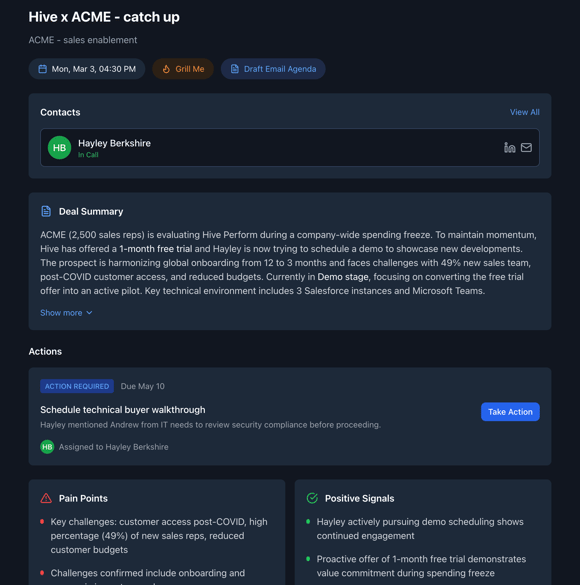Click the HB avatar in the Contacts card
Viewport: 580px width, 585px height.
(x=59, y=148)
